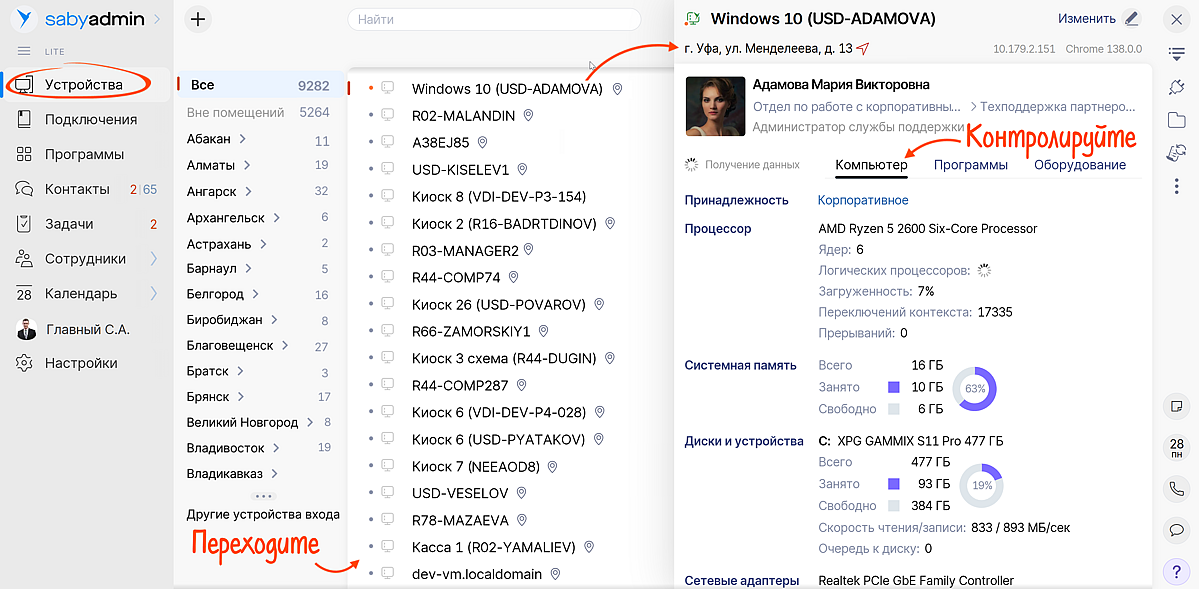Click the Найти search field
This screenshot has width=1199, height=589.
point(494,20)
